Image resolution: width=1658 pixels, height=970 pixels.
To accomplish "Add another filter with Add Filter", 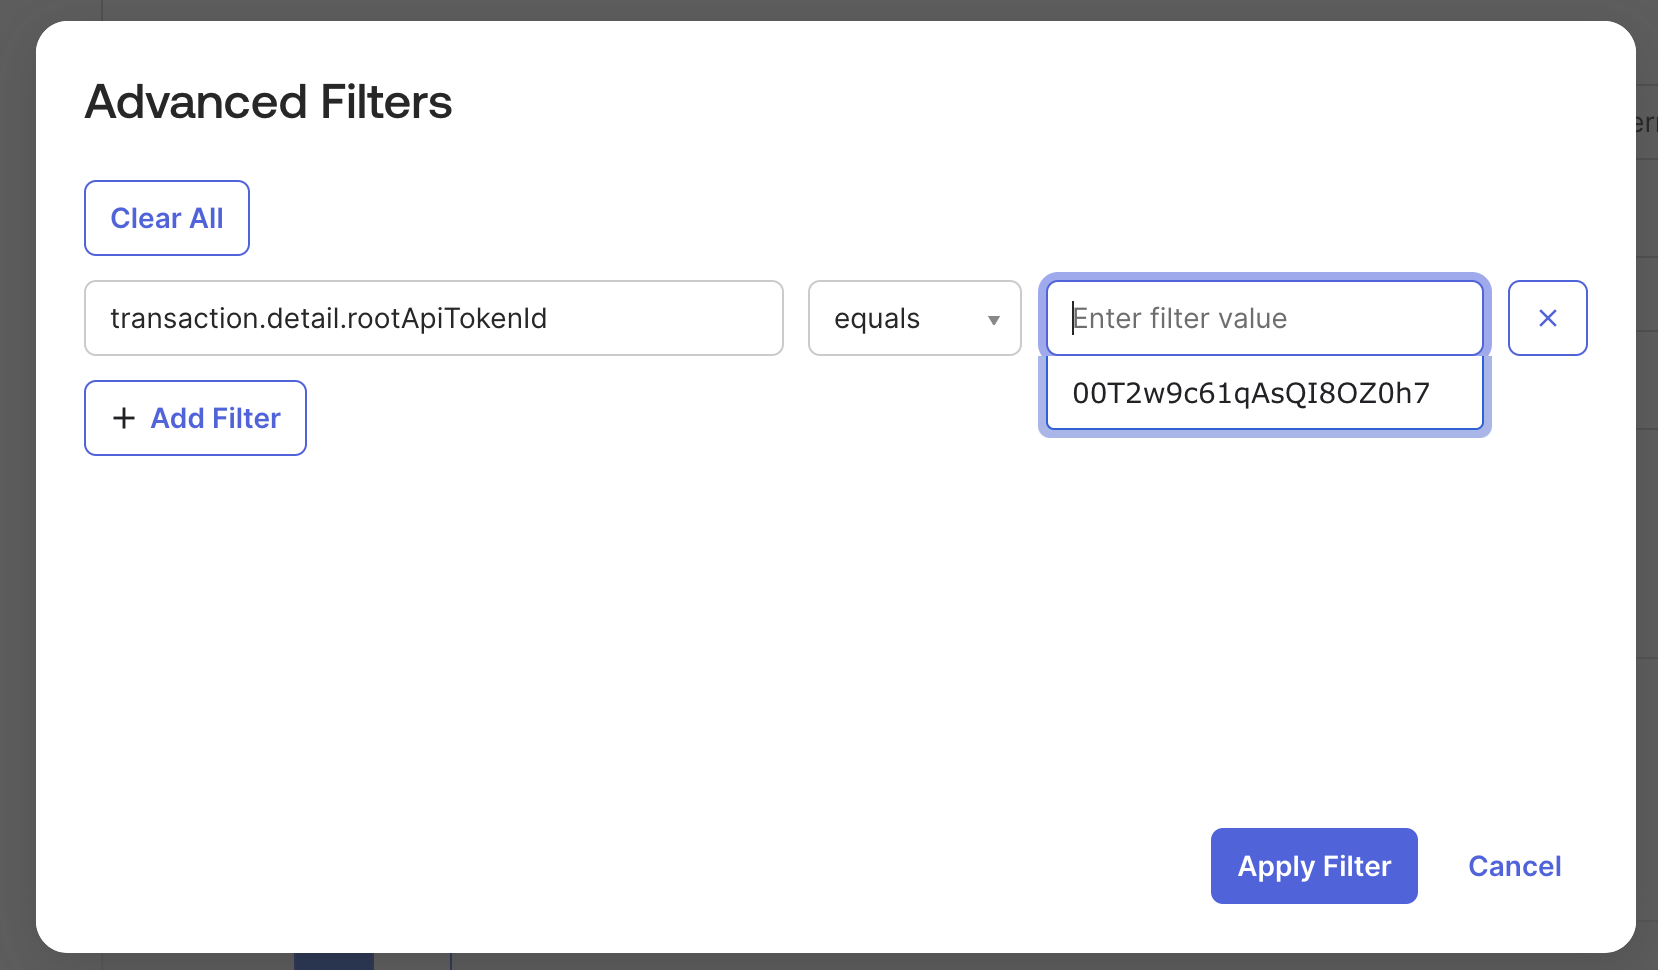I will pos(195,418).
